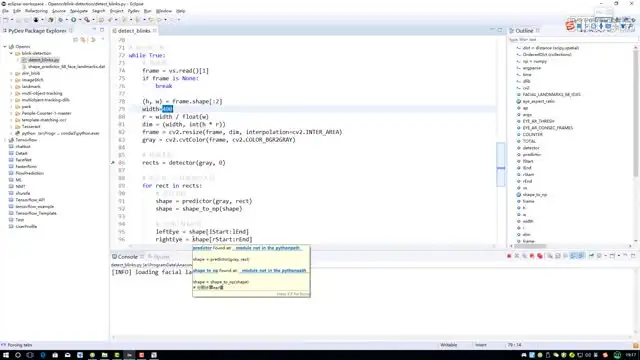Select the FaceNet project

[23, 160]
